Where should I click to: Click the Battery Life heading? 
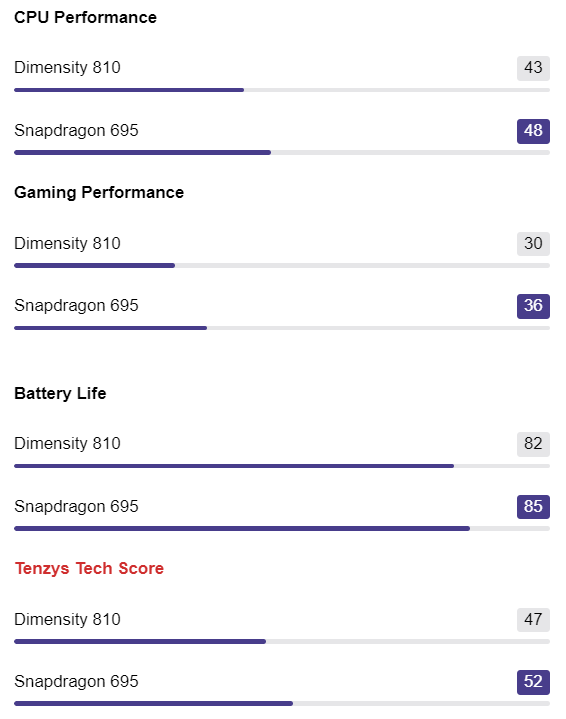[60, 393]
